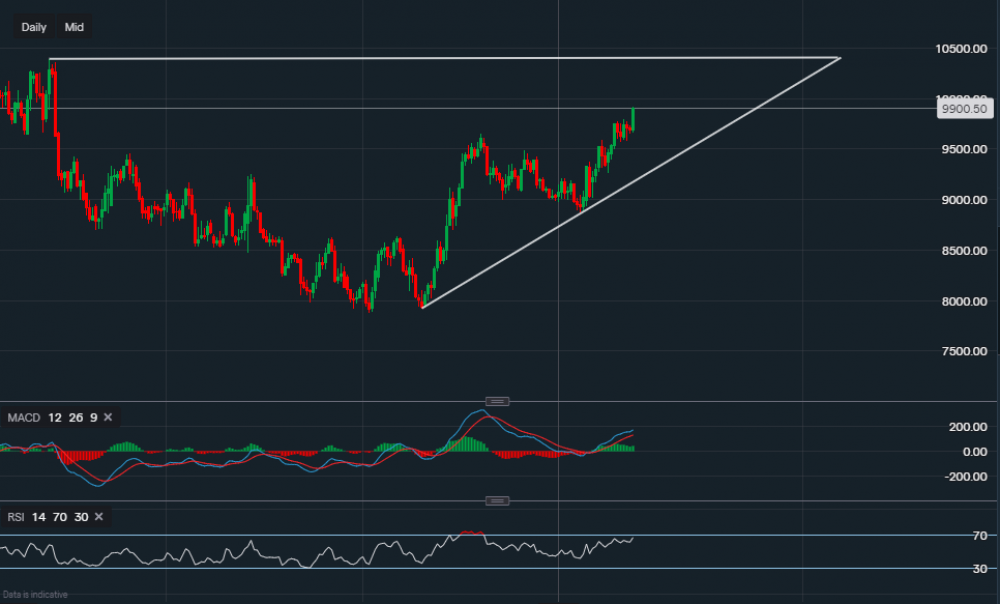The image size is (1000, 604).
Task: Select the current price tag 9900.50
Action: pyautogui.click(x=964, y=109)
